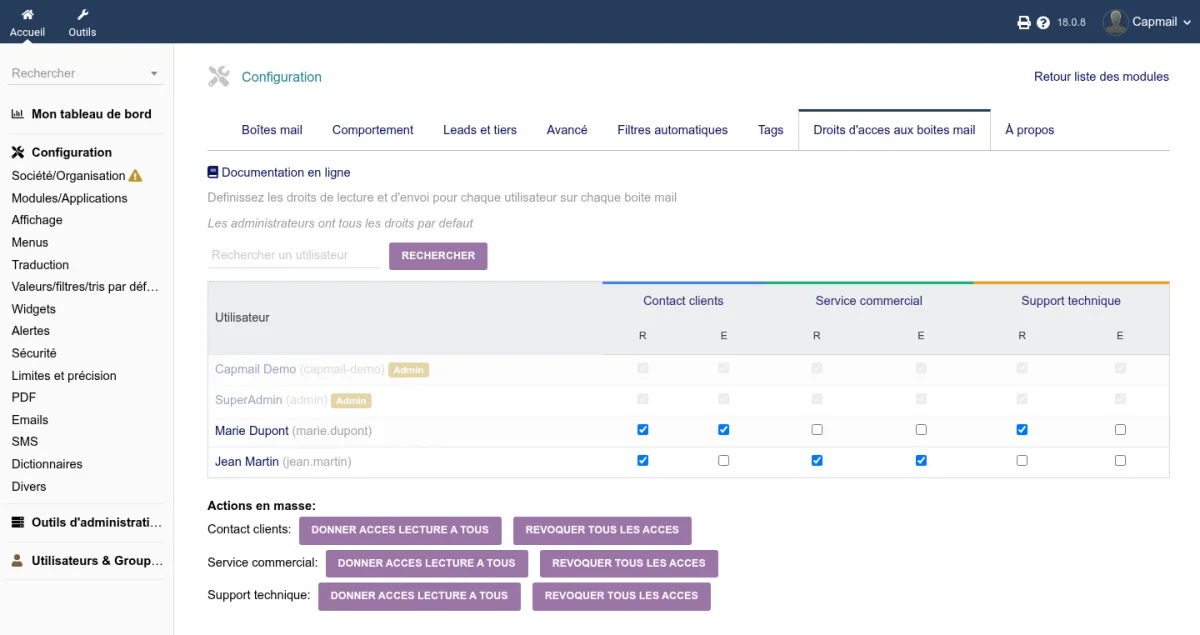The width and height of the screenshot is (1200, 635).
Task: Enable Marie Dupont's Service commercial R checkbox
Action: [817, 430]
